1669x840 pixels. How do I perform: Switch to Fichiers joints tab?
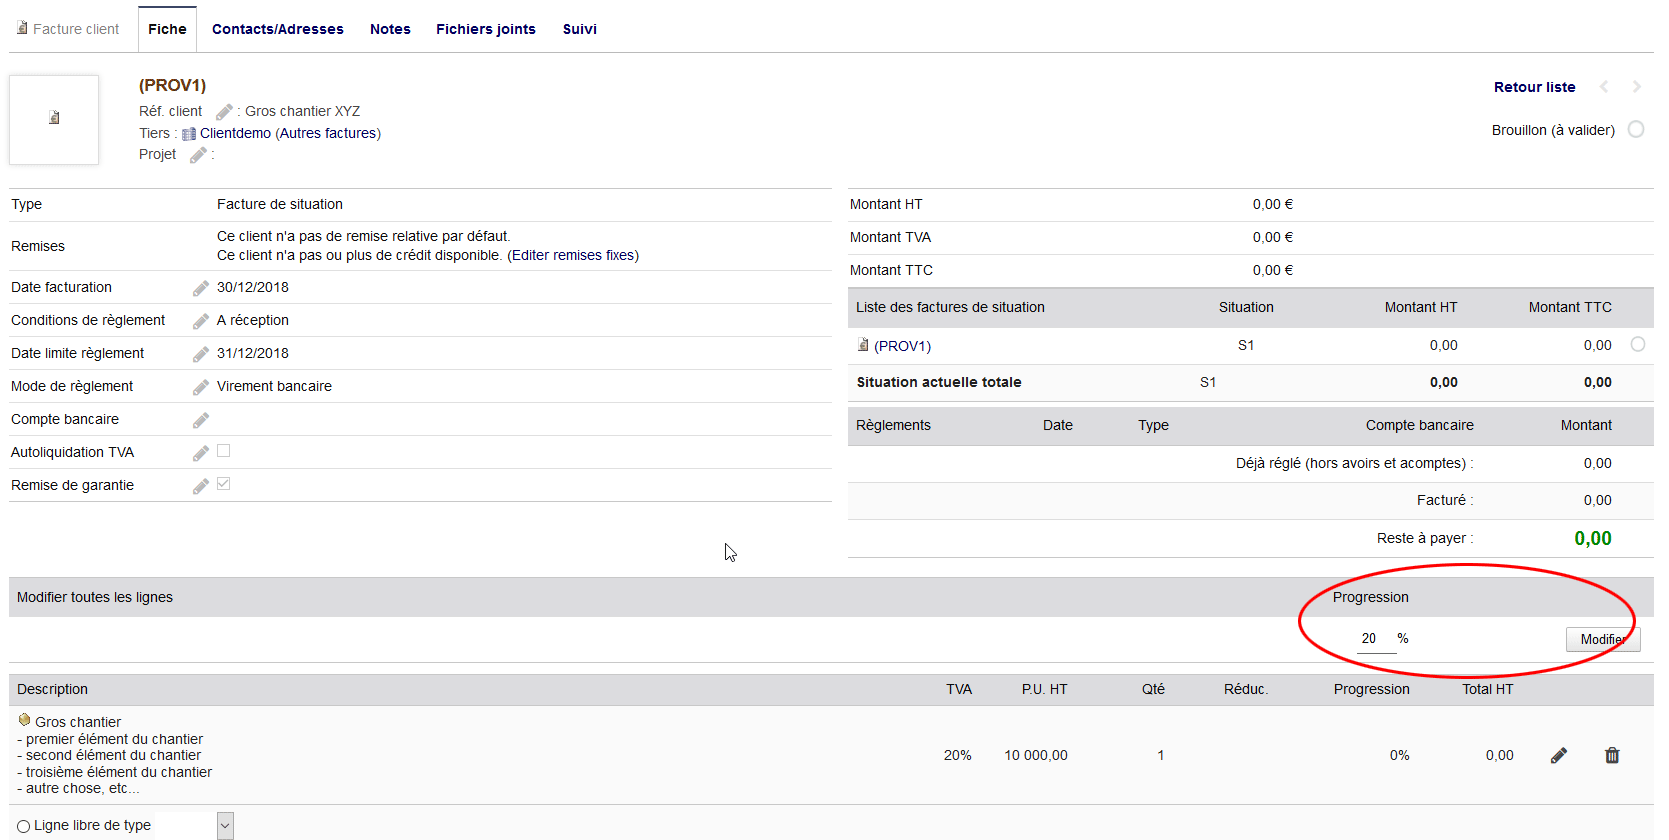(x=485, y=29)
